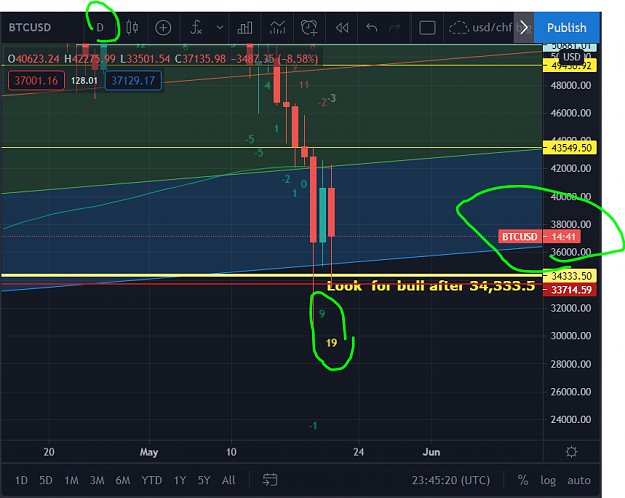The image size is (625, 498).
Task: Click the 128.01 spread value
Action: pyautogui.click(x=84, y=81)
